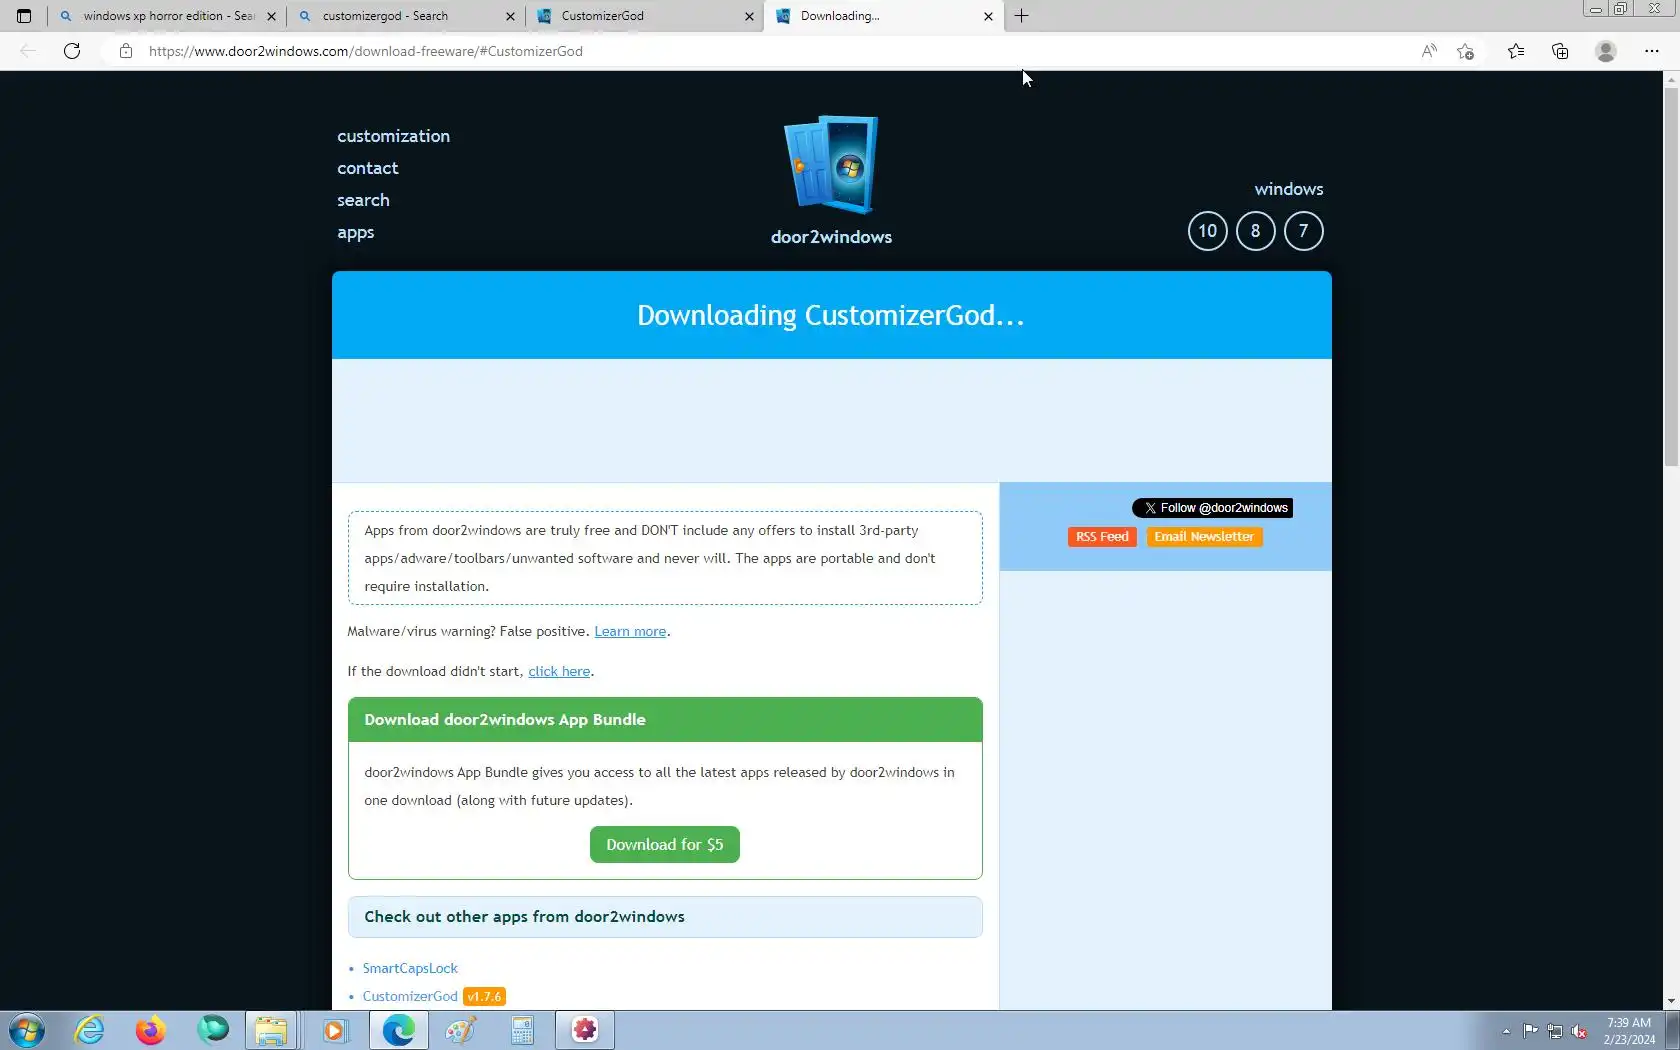1680x1050 pixels.
Task: Click the Download for $5 button
Action: click(664, 844)
